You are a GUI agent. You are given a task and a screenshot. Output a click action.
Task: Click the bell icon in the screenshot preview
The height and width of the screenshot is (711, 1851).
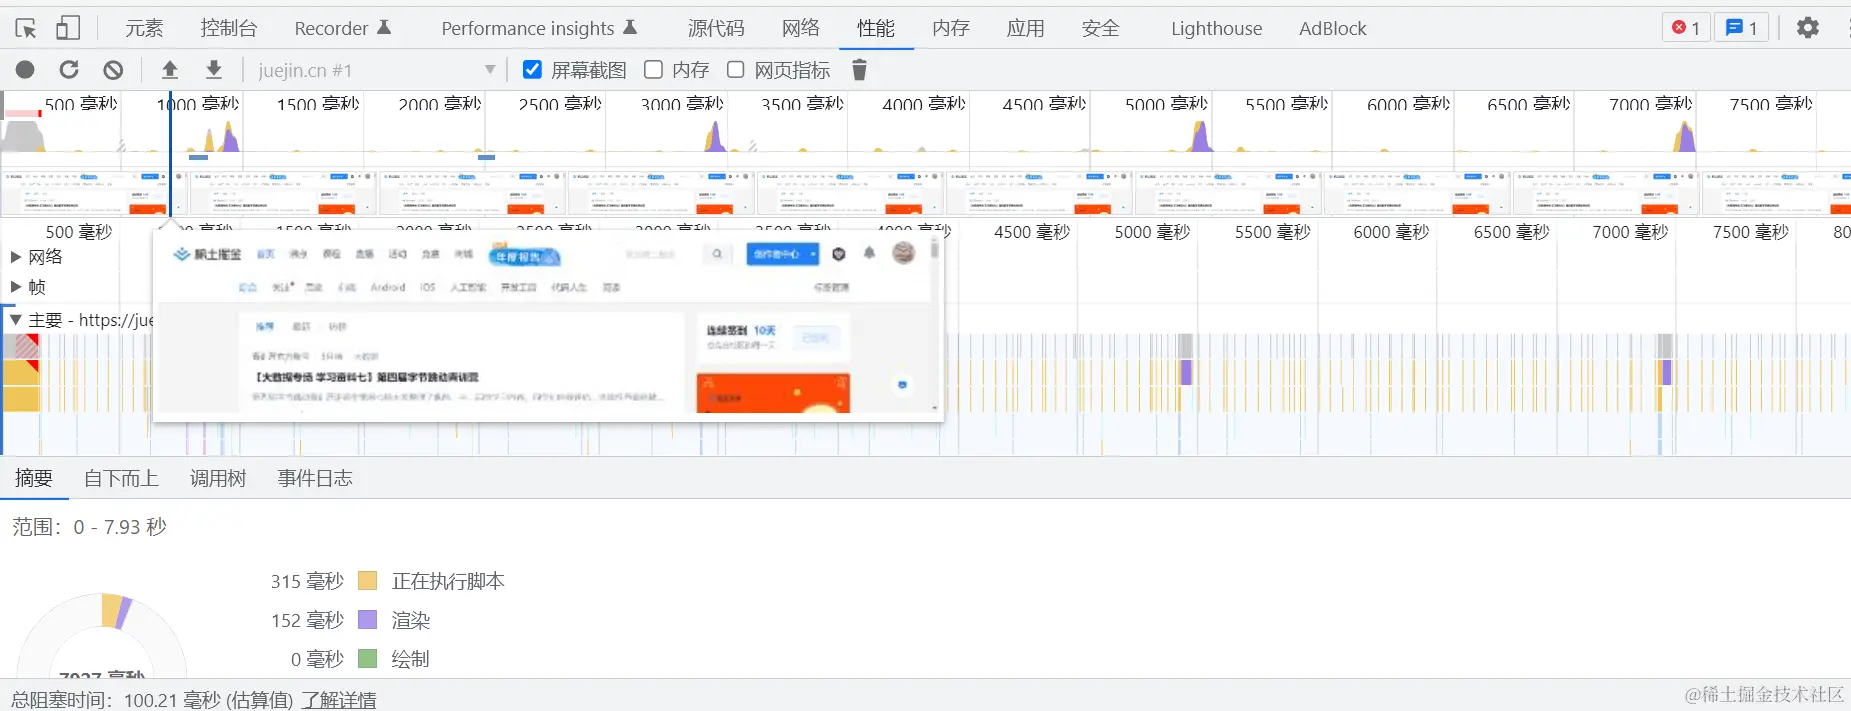coord(869,253)
